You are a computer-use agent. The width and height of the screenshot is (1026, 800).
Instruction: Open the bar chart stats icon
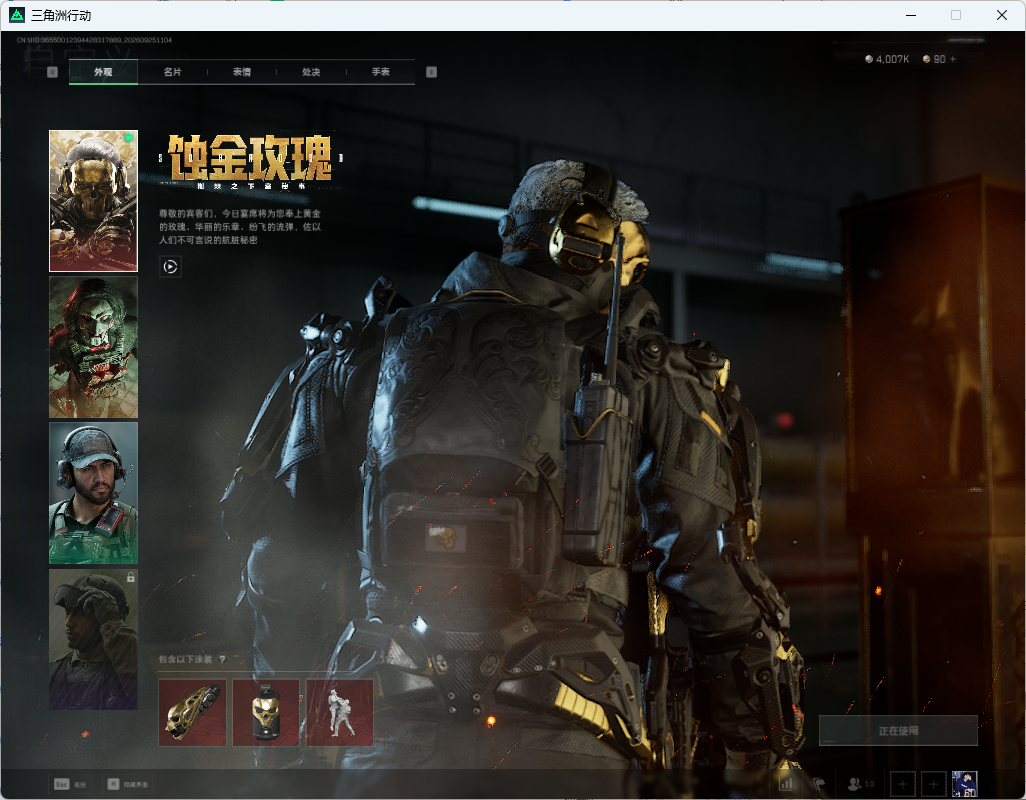786,783
